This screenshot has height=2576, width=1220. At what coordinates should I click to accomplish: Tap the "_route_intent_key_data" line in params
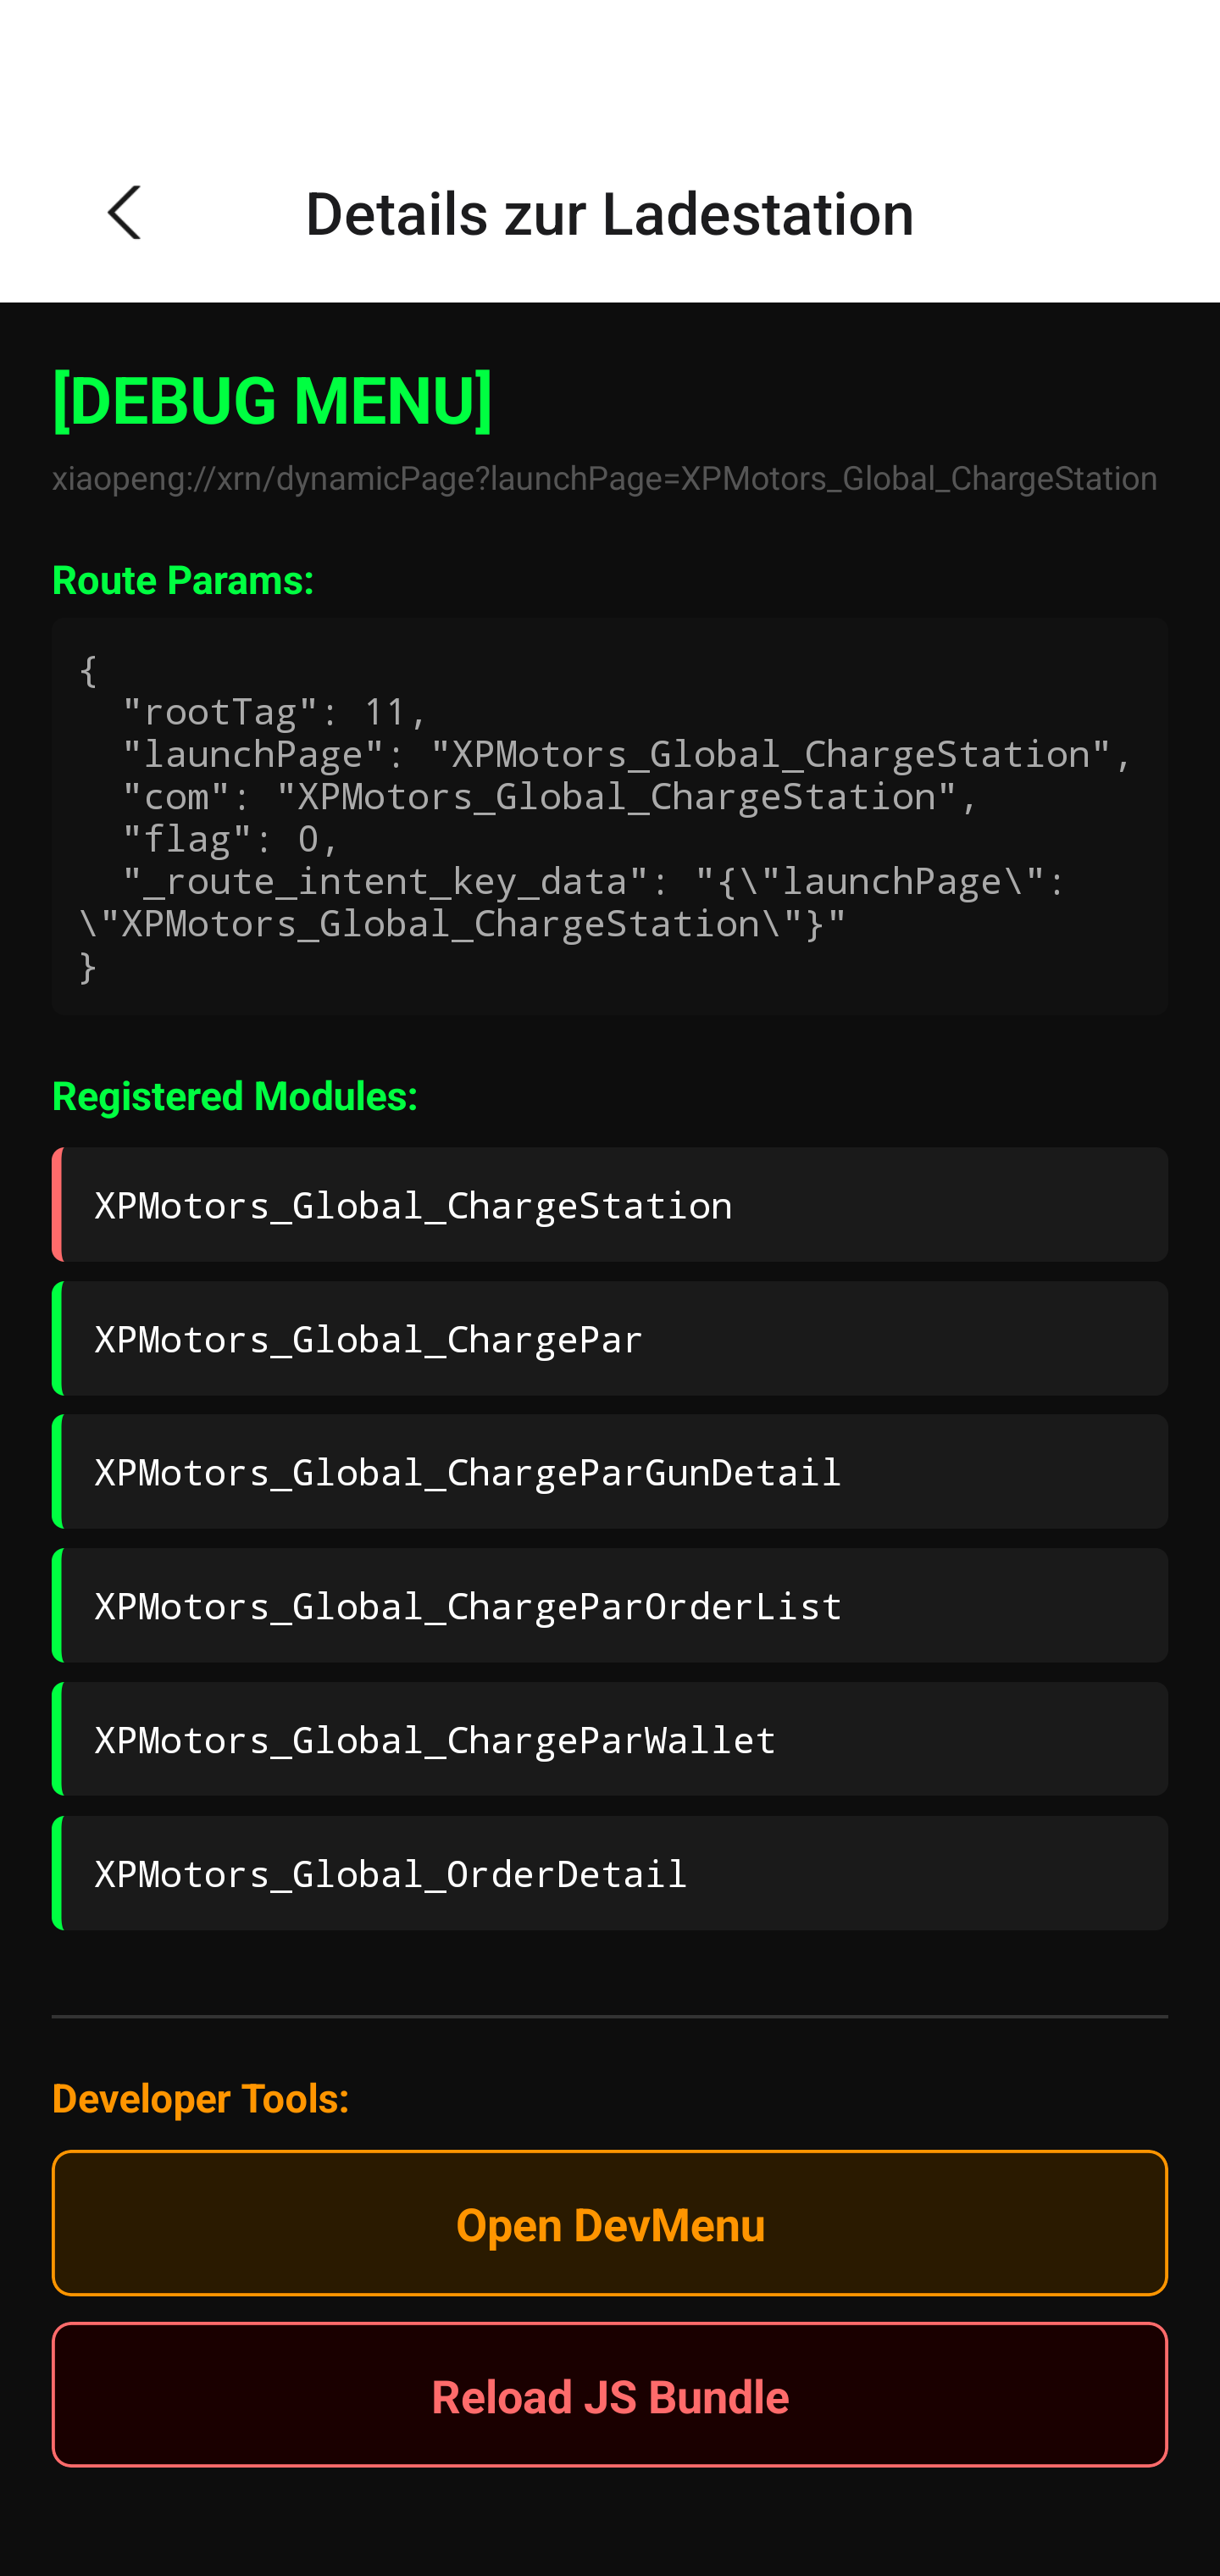pos(572,902)
